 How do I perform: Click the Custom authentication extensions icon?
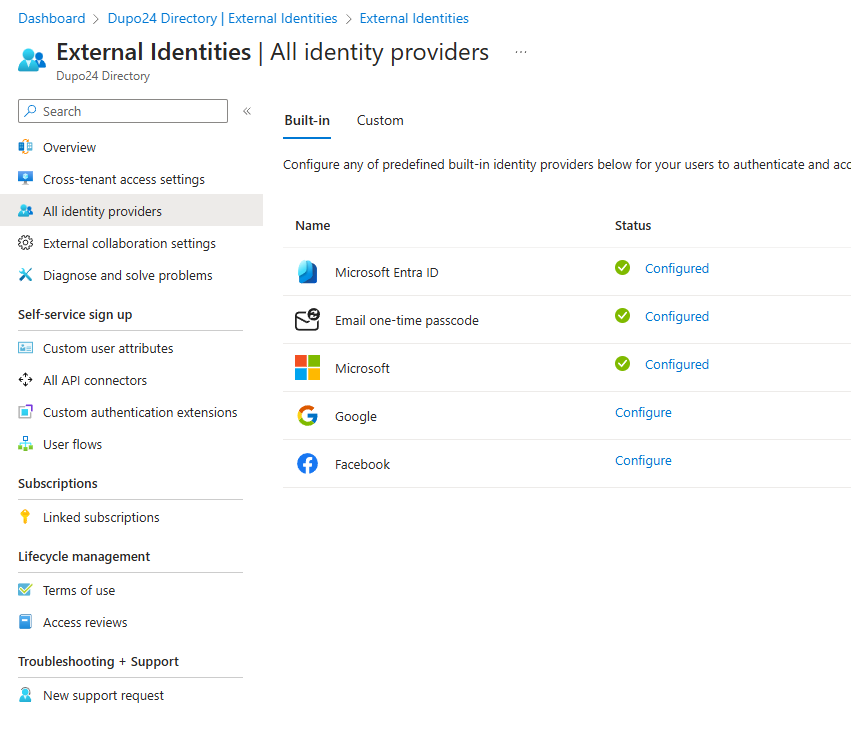click(x=26, y=412)
